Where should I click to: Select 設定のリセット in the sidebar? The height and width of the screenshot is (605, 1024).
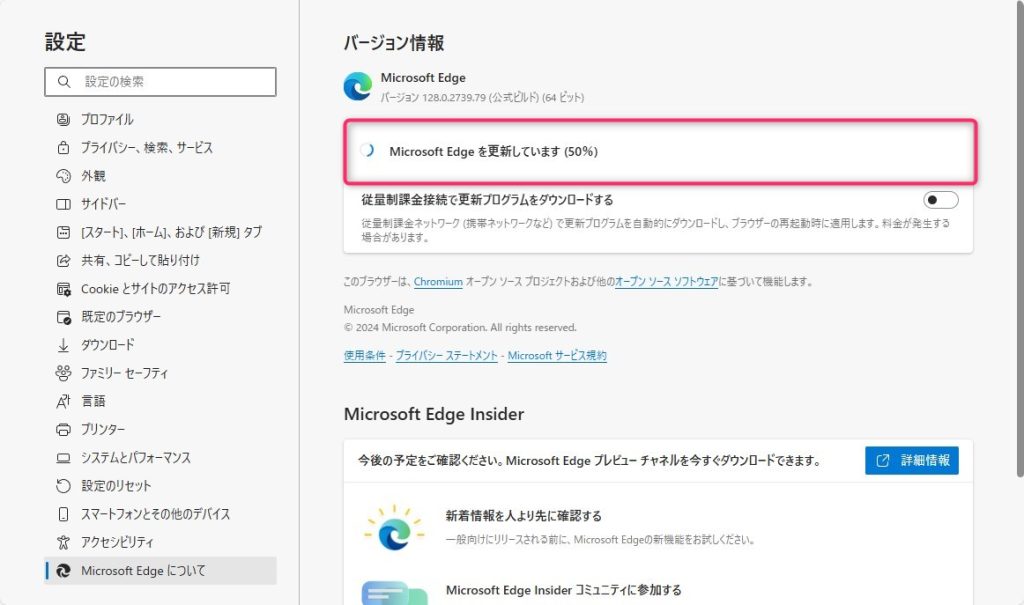(x=116, y=485)
